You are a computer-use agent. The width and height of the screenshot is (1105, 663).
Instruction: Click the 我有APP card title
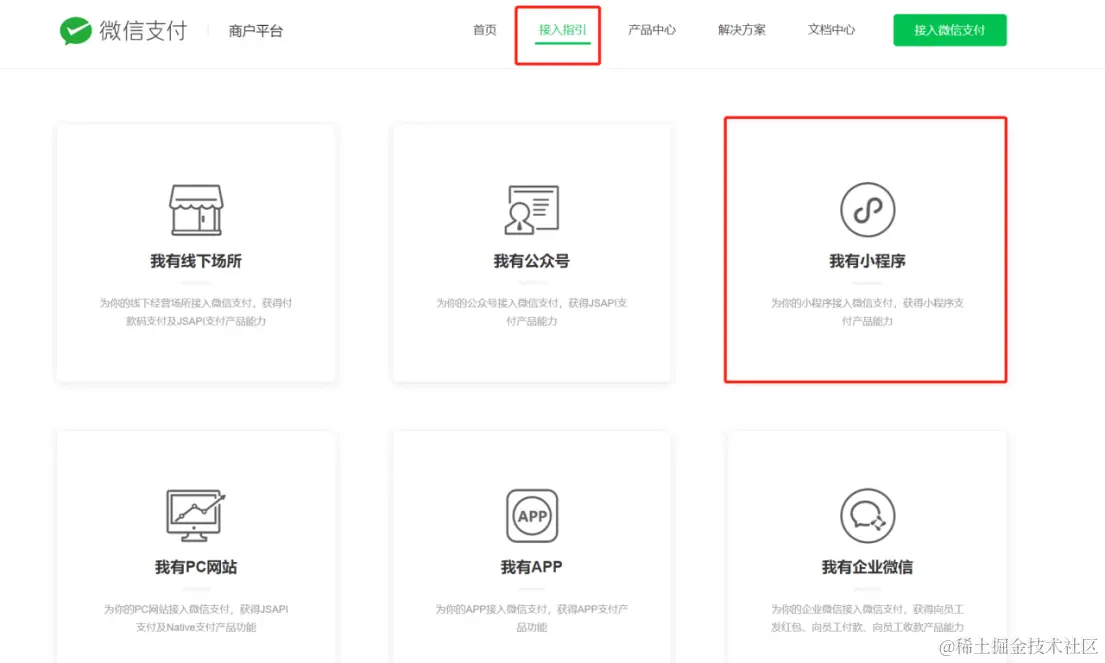(x=531, y=567)
